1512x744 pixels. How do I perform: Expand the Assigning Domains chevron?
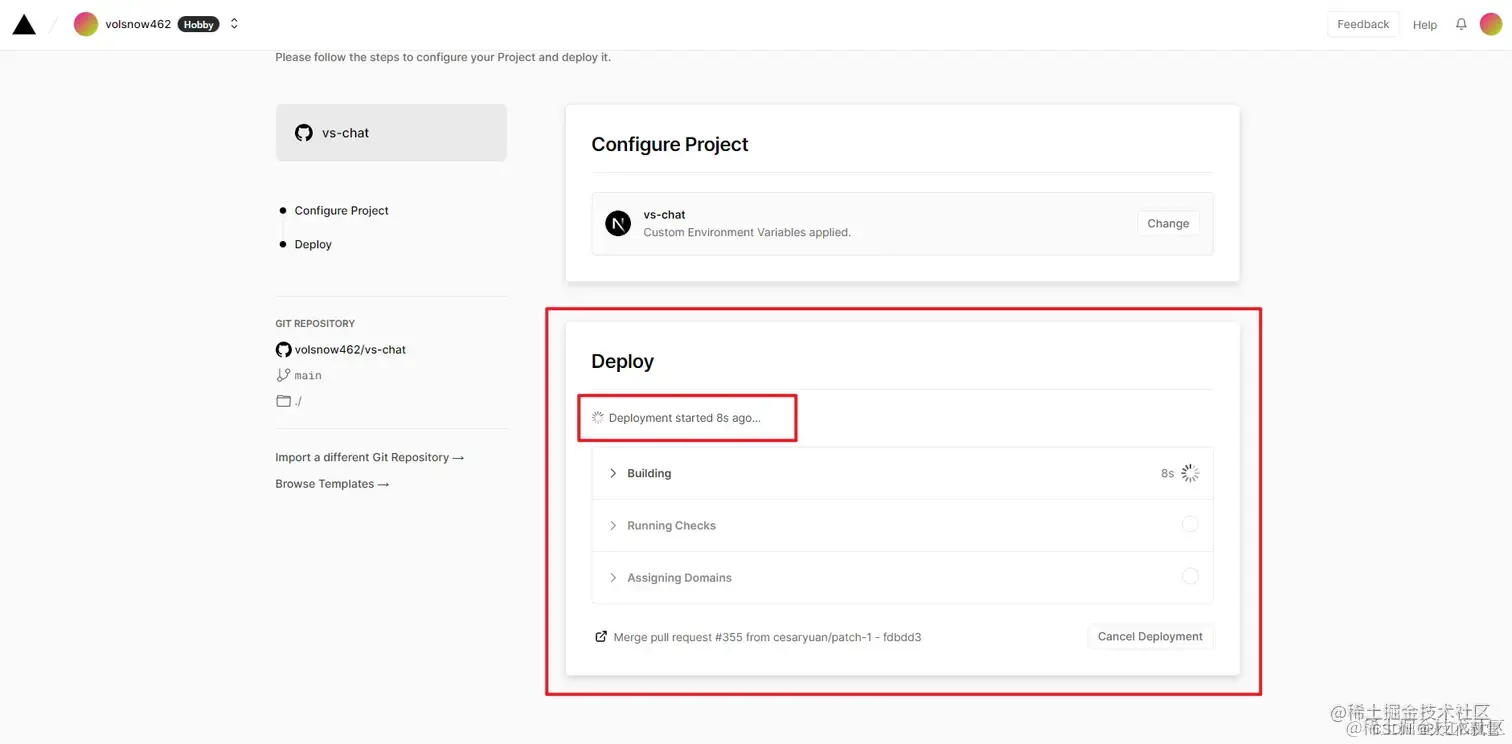(x=613, y=577)
